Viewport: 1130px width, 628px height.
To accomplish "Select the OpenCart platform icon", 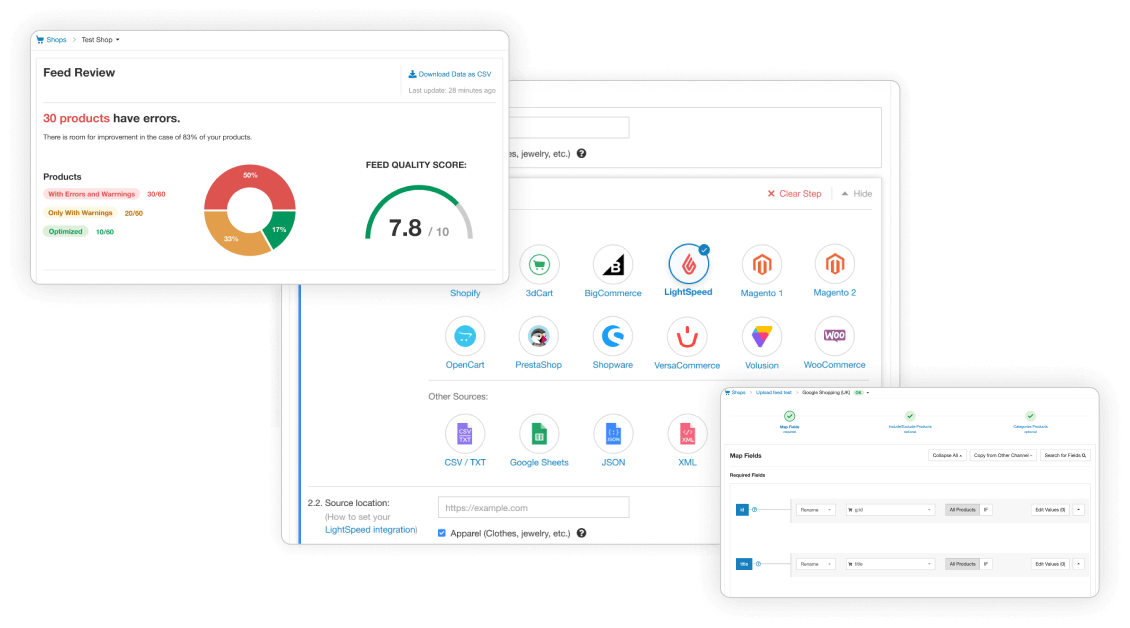I will coord(464,337).
